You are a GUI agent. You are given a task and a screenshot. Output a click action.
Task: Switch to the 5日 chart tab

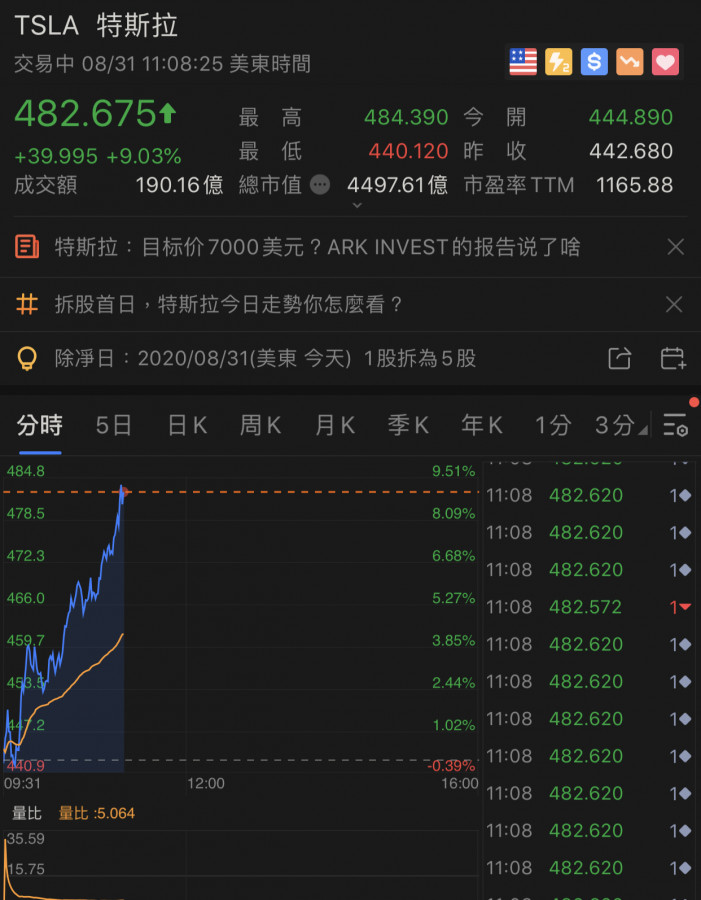tap(114, 425)
